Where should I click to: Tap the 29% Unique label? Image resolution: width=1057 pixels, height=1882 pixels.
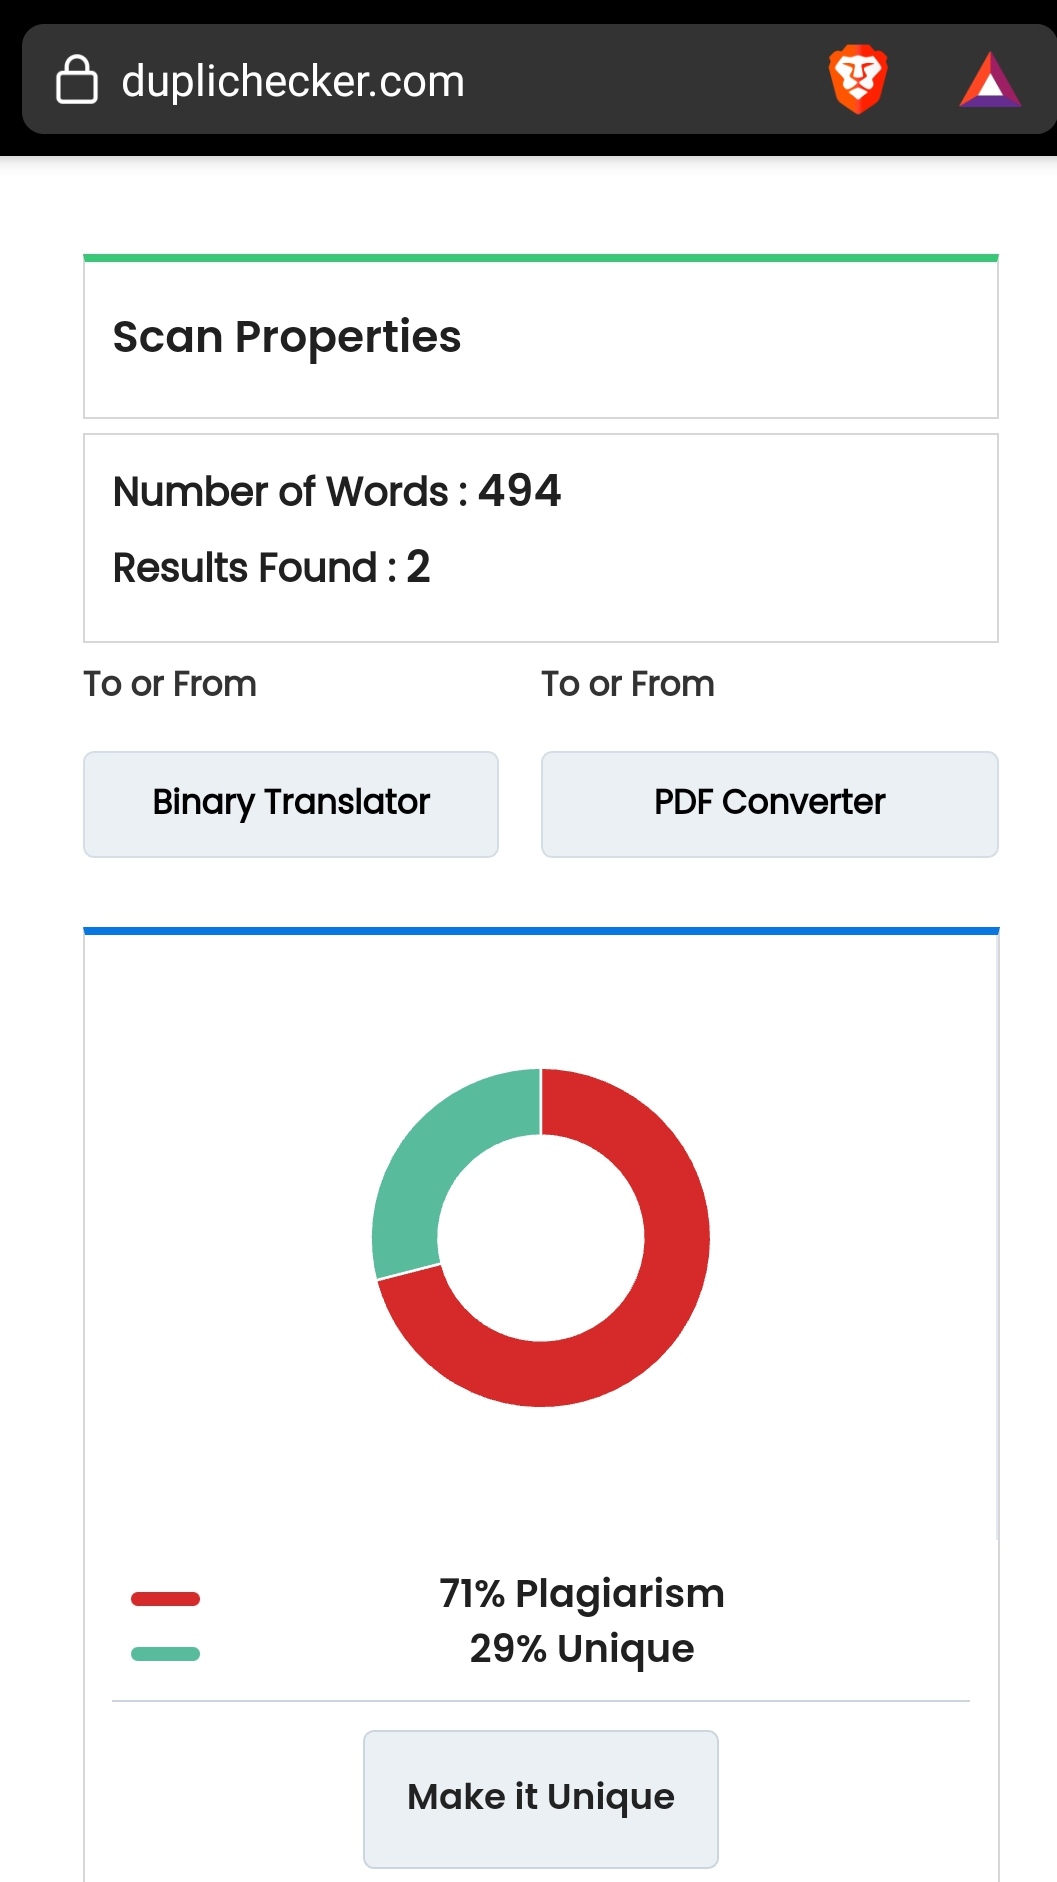click(x=582, y=1648)
